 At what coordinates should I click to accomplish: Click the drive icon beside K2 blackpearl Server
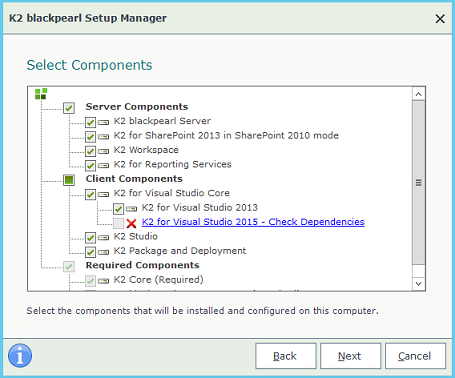coord(103,122)
